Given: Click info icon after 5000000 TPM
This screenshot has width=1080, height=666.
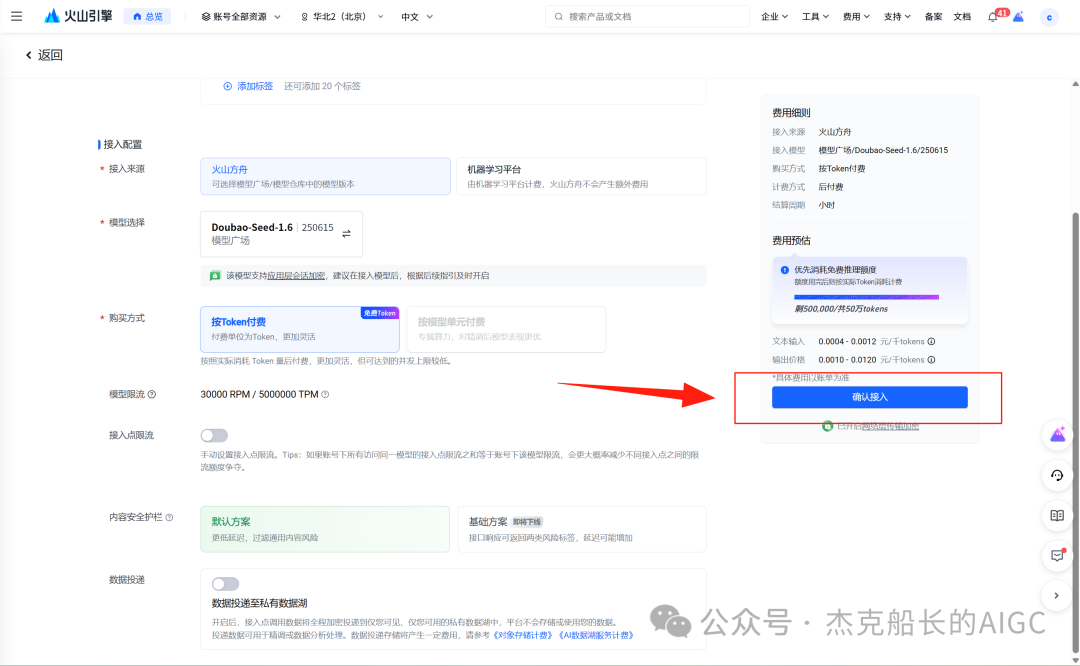Looking at the screenshot, I should point(325,395).
